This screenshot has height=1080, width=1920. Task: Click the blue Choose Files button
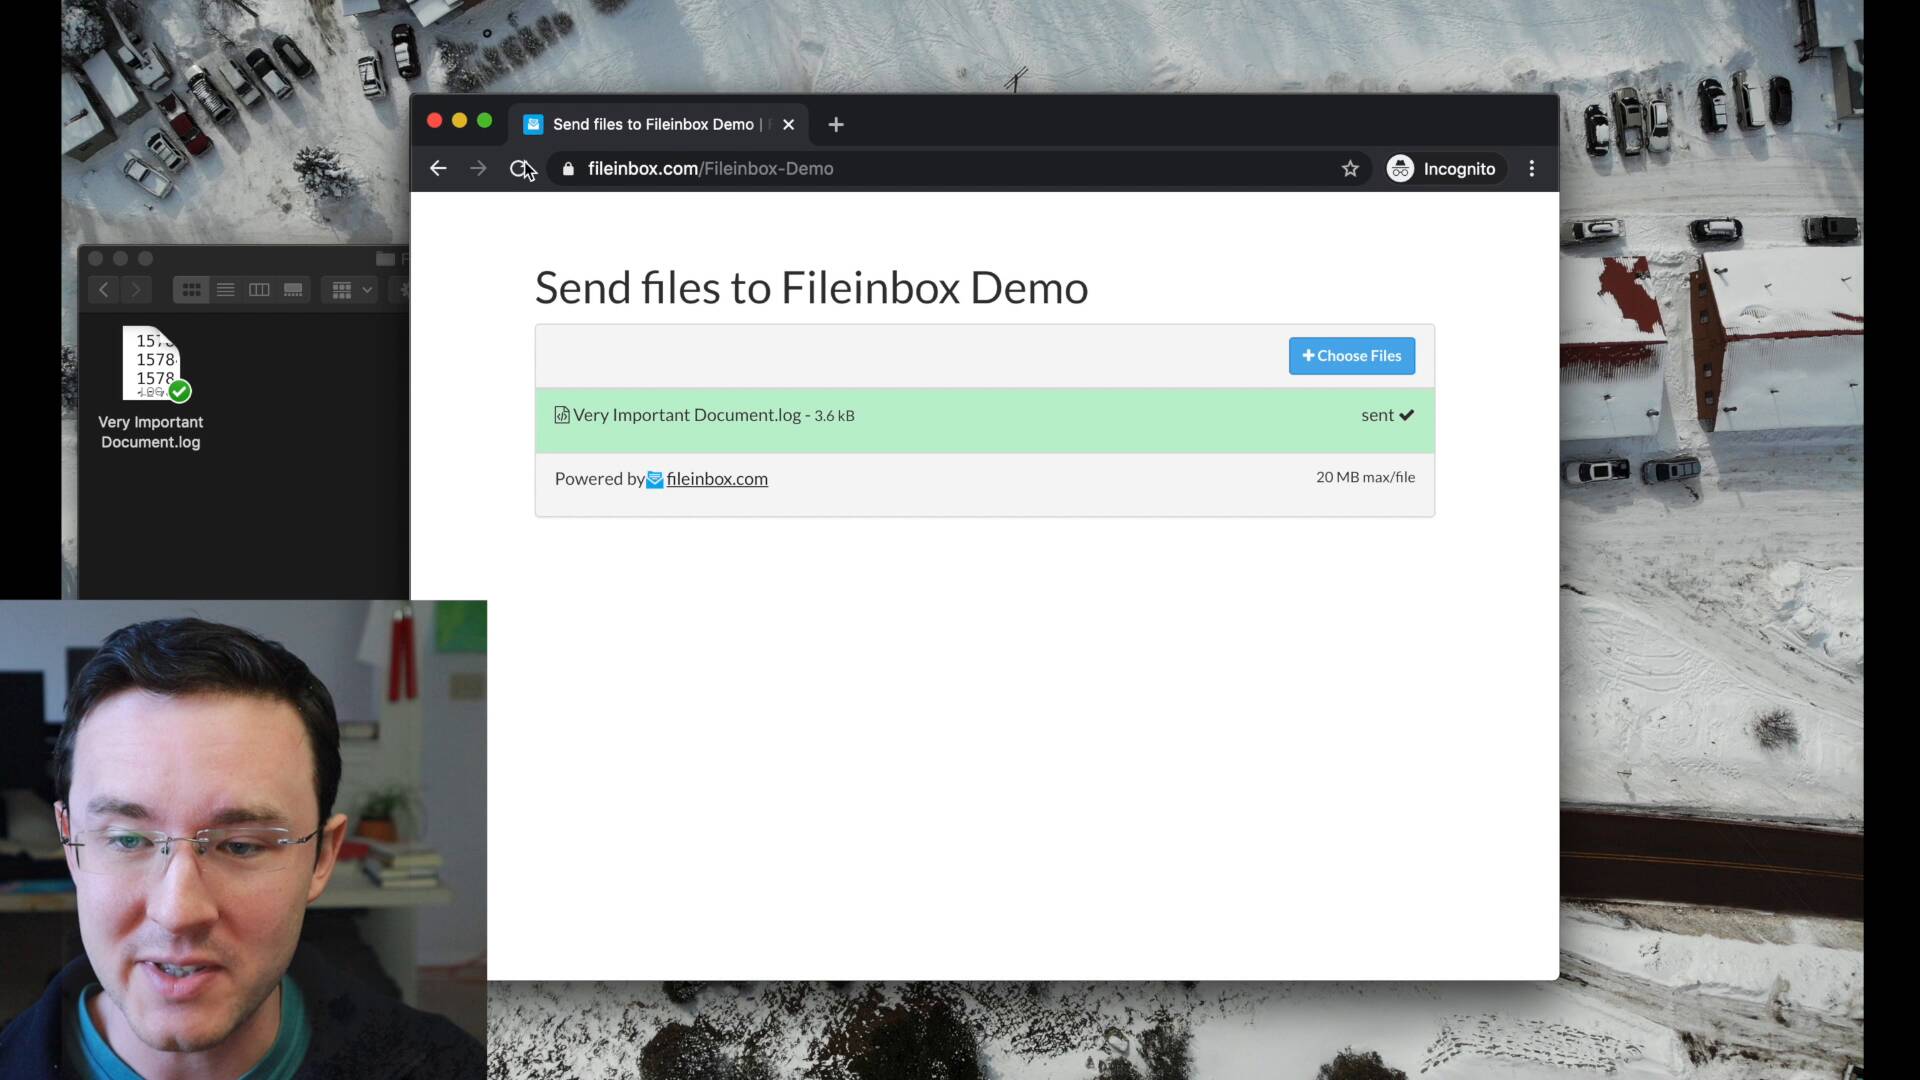(x=1351, y=356)
